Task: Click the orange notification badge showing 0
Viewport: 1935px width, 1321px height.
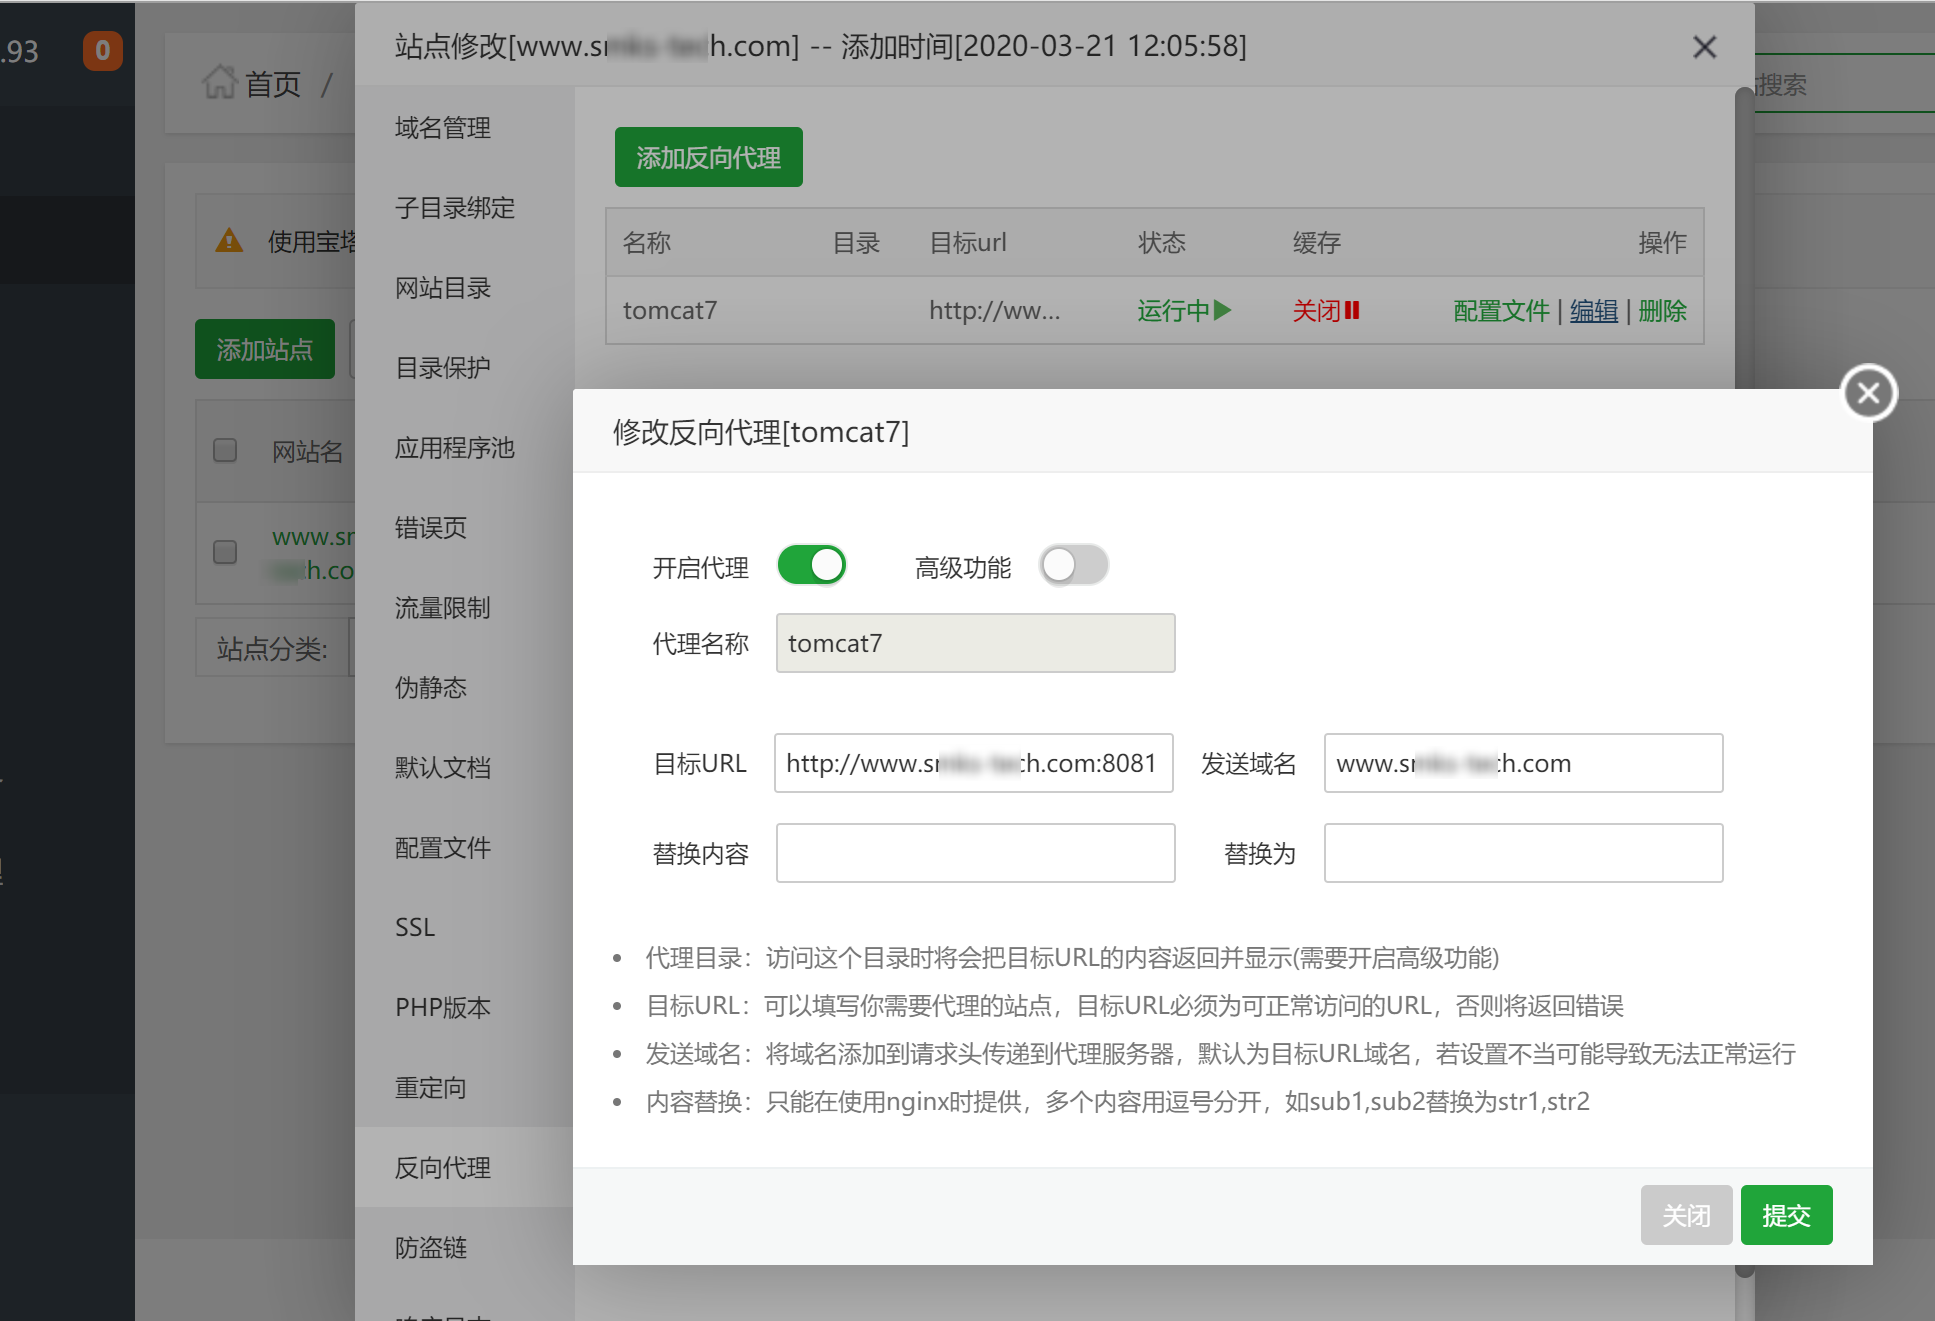Action: pyautogui.click(x=102, y=50)
